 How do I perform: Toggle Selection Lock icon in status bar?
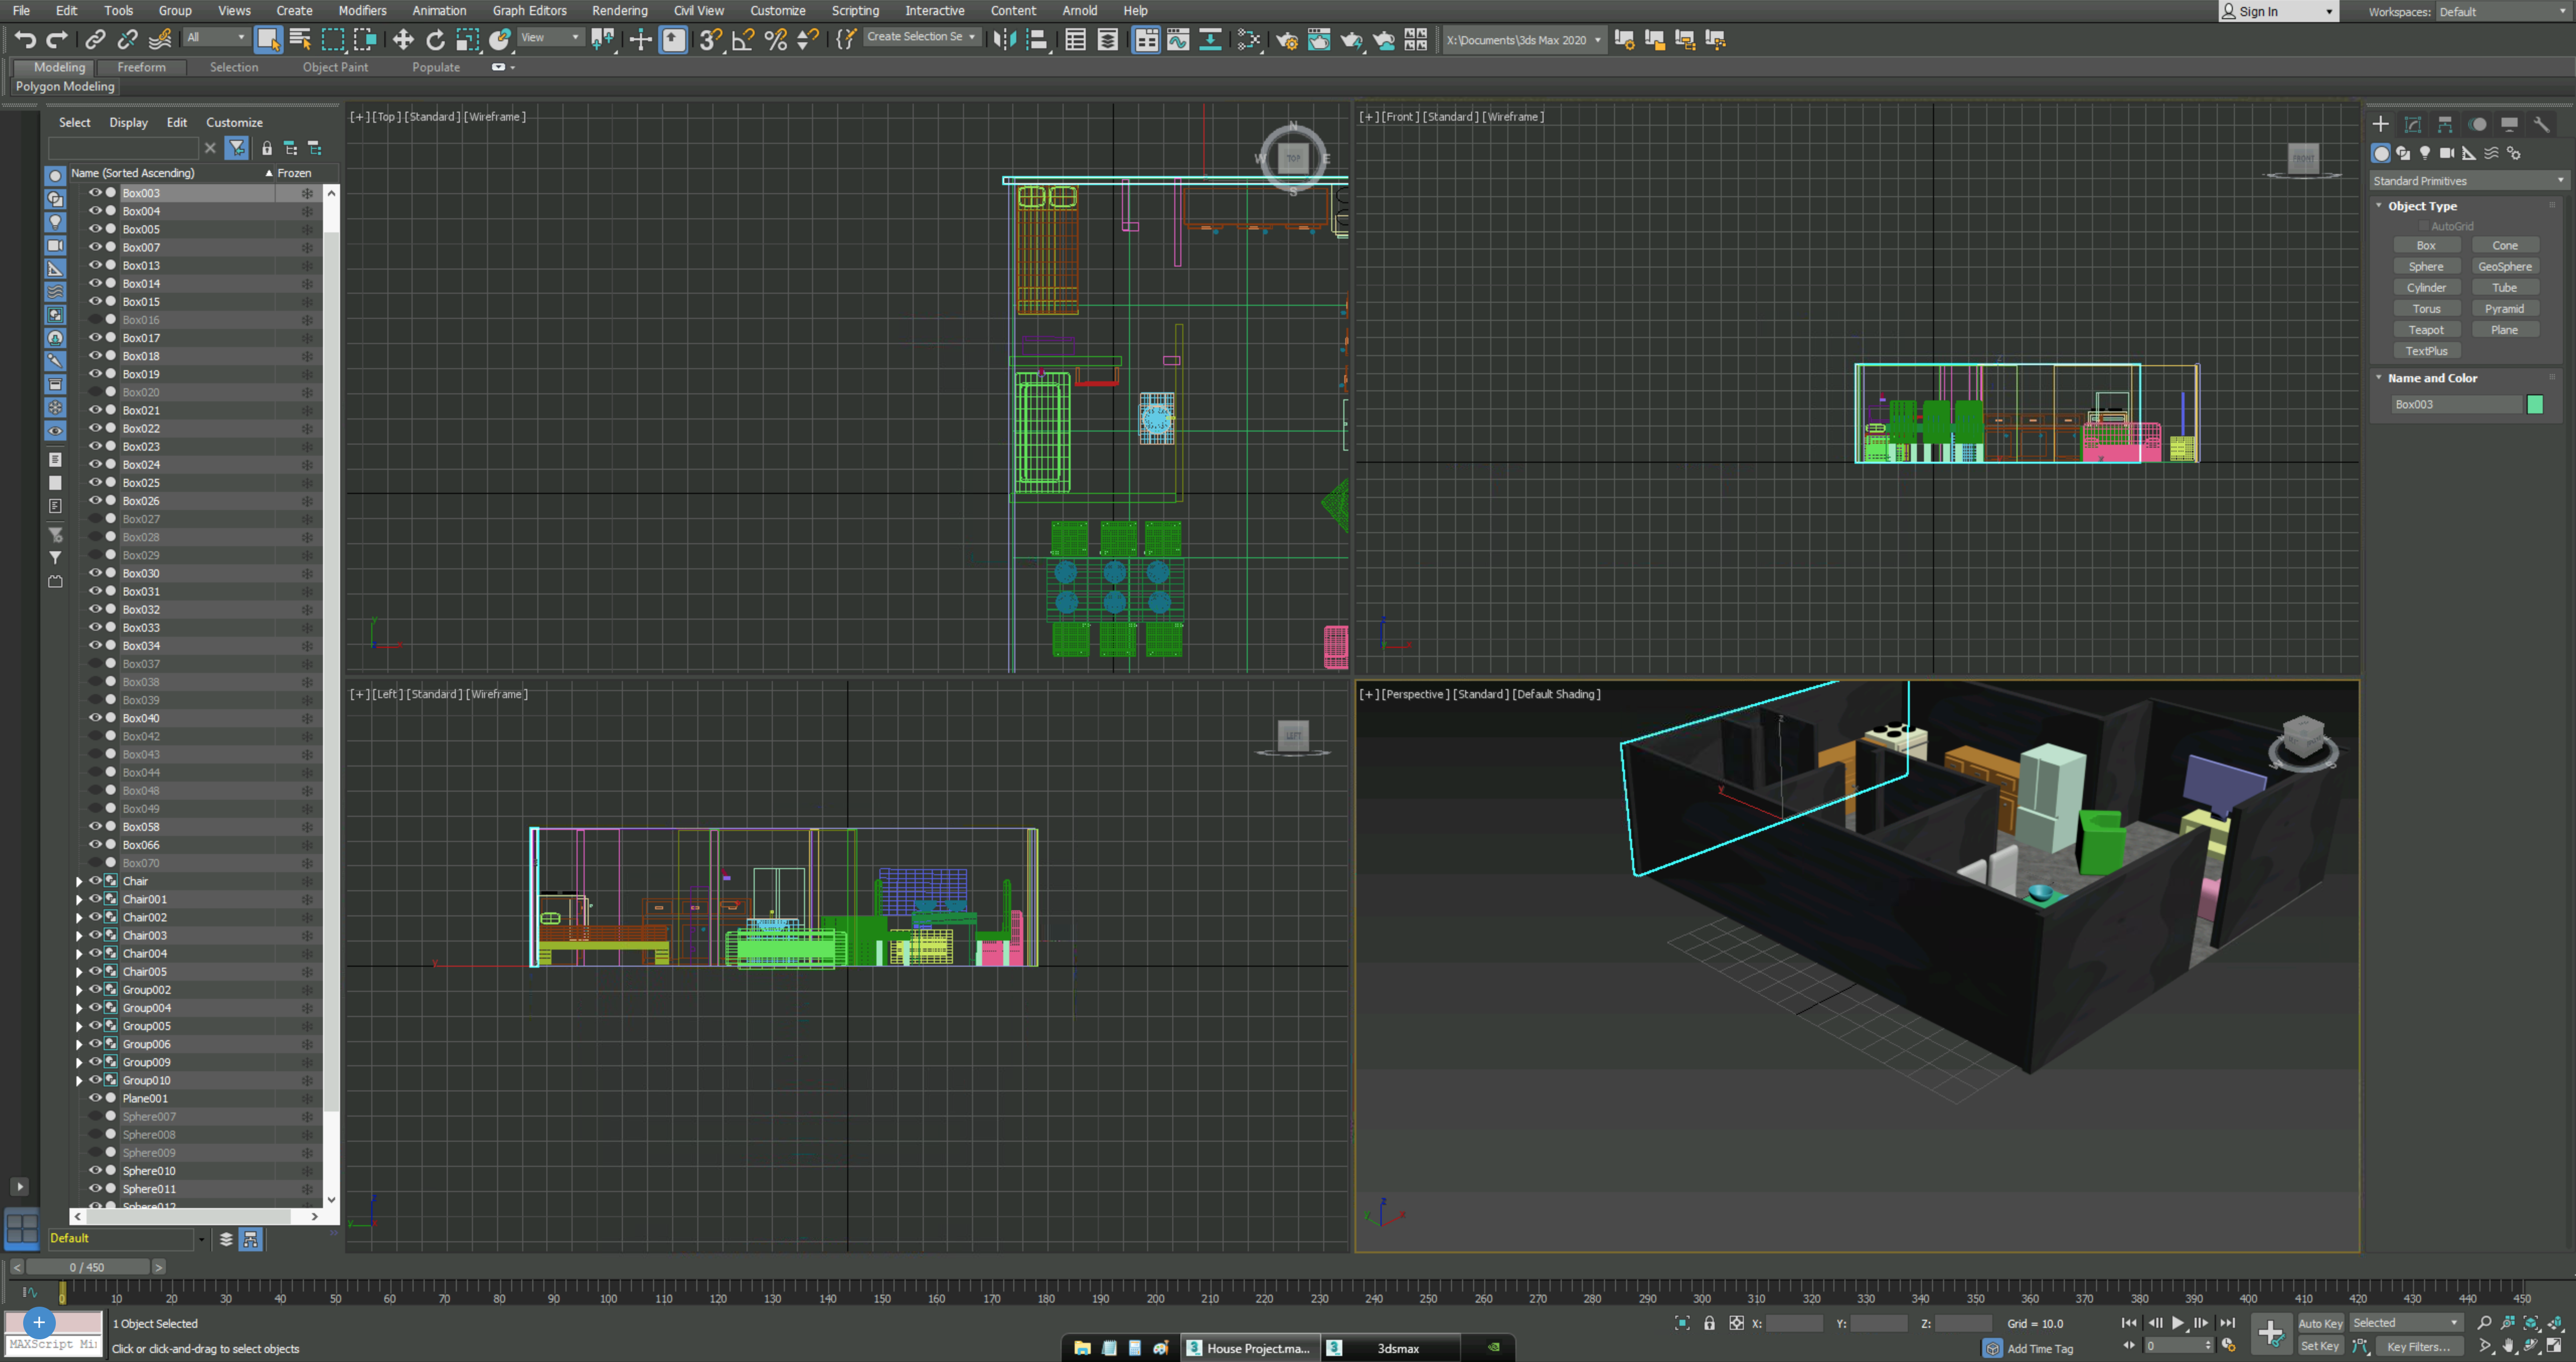pos(1710,1323)
